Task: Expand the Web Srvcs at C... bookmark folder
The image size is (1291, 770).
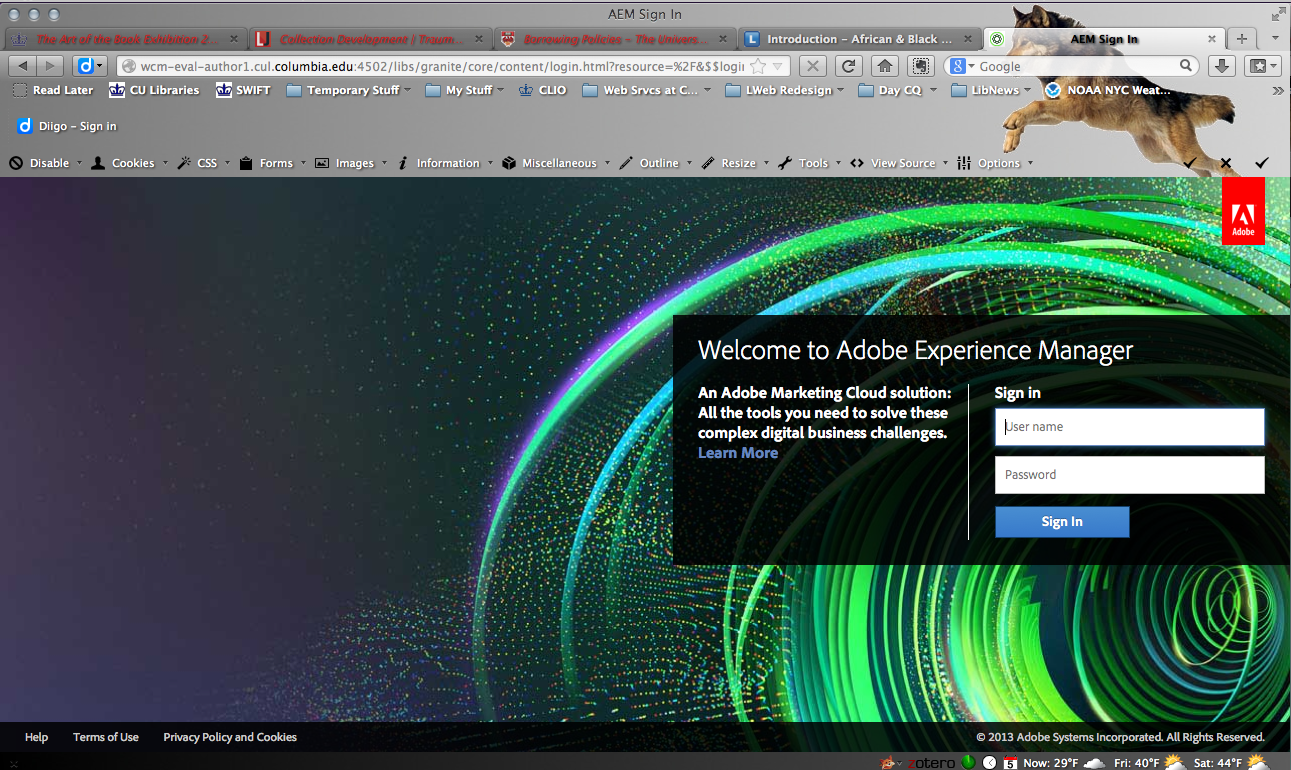Action: click(647, 90)
